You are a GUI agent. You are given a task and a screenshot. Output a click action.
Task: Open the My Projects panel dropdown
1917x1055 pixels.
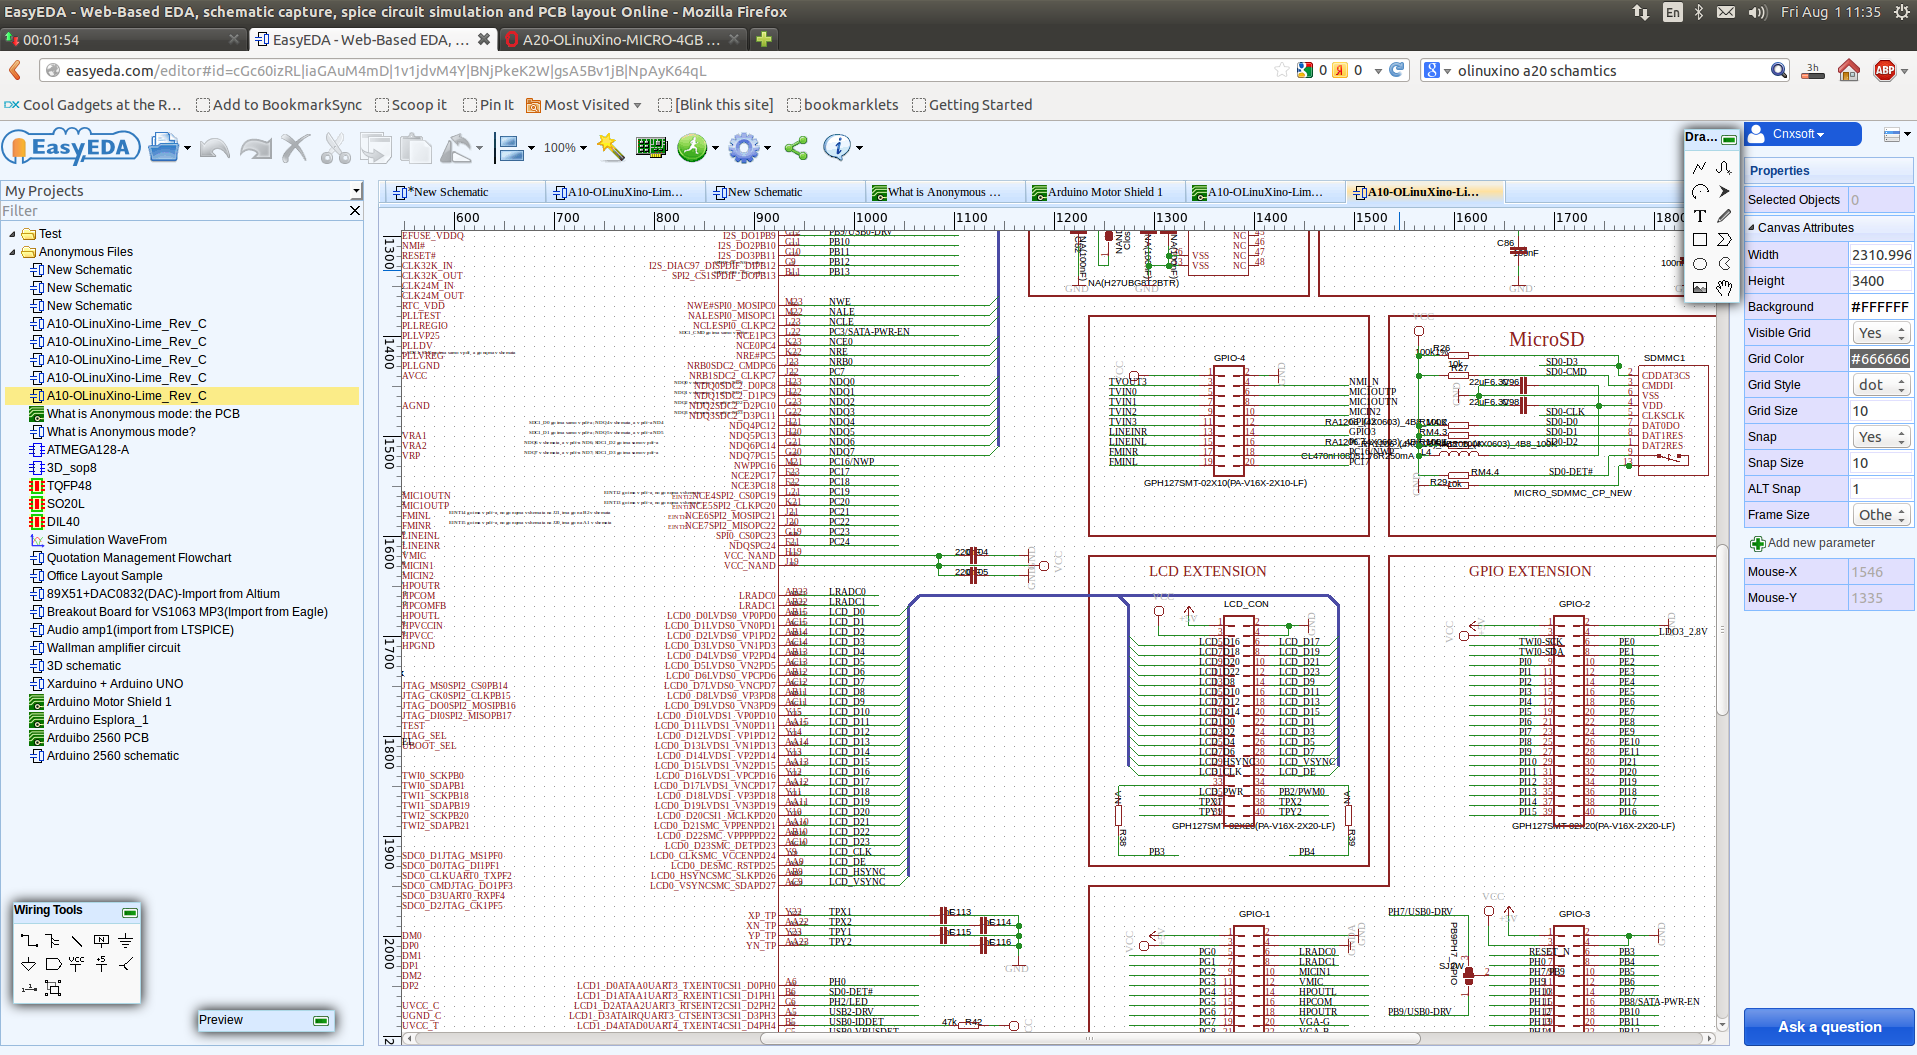356,191
